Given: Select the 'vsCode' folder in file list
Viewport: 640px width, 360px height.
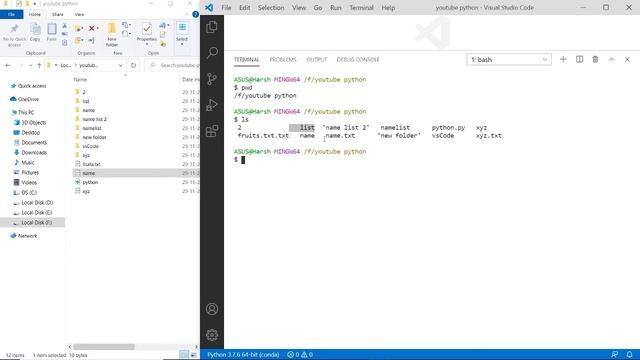Looking at the screenshot, I should tap(90, 146).
